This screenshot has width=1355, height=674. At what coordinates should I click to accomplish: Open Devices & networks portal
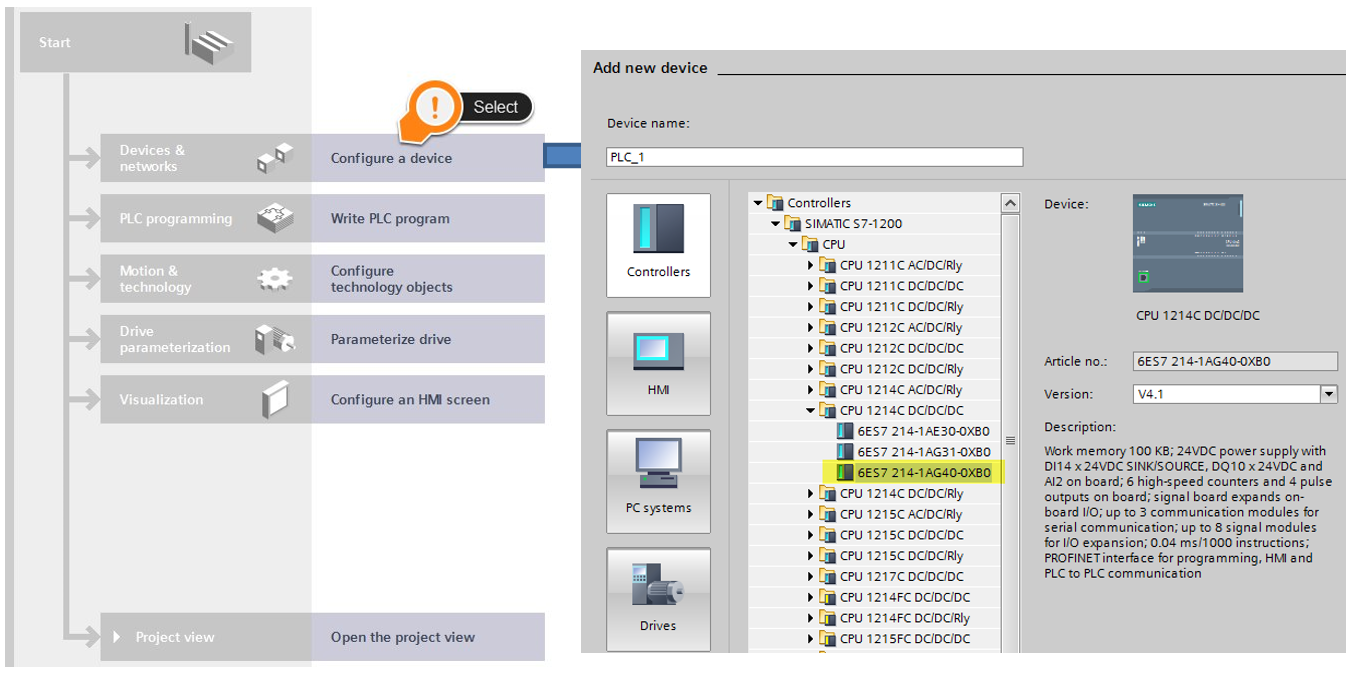205,158
